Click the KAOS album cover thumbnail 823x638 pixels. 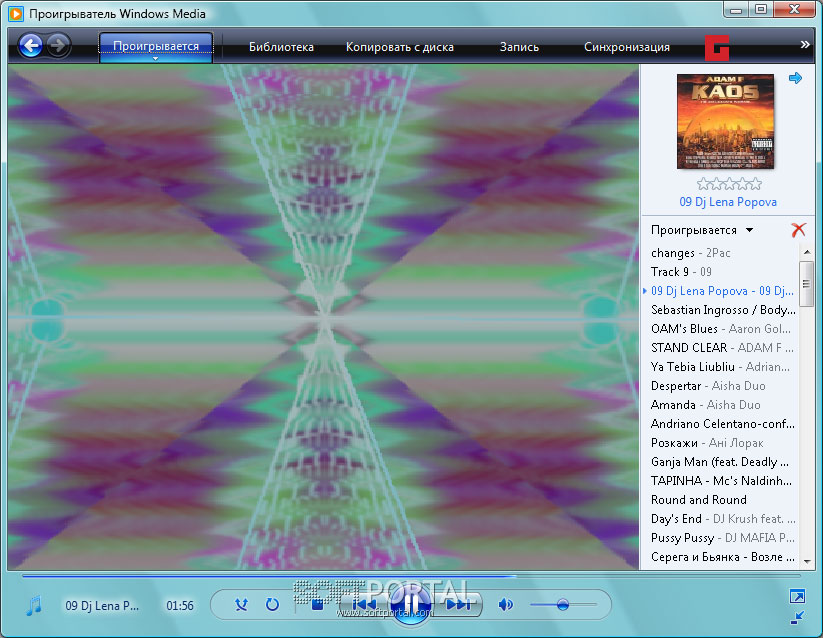(x=725, y=121)
